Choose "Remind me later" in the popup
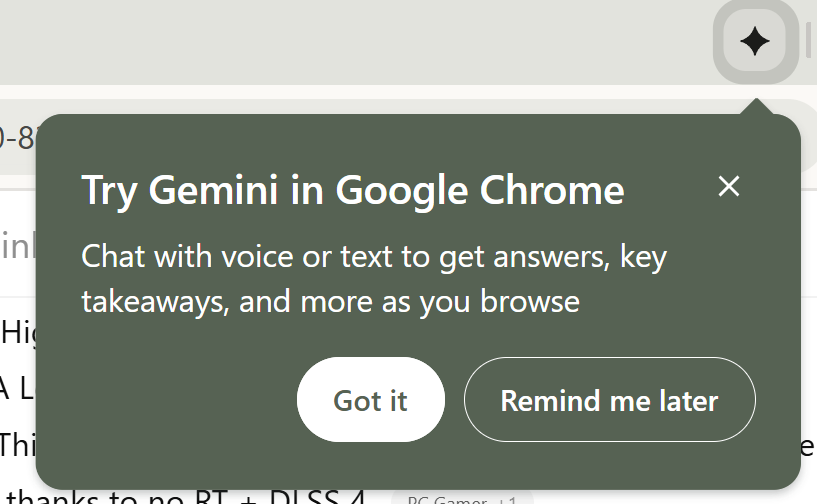This screenshot has width=817, height=504. pos(609,400)
